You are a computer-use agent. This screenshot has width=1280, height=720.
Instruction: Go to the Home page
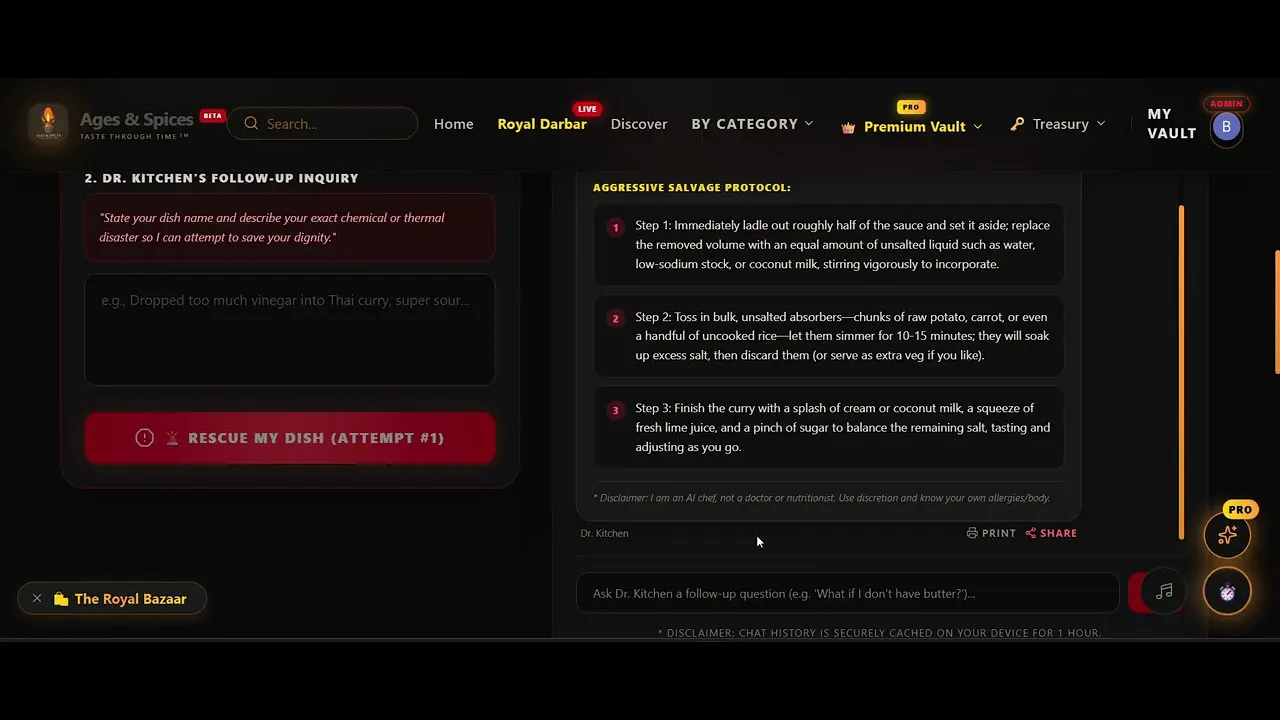453,124
